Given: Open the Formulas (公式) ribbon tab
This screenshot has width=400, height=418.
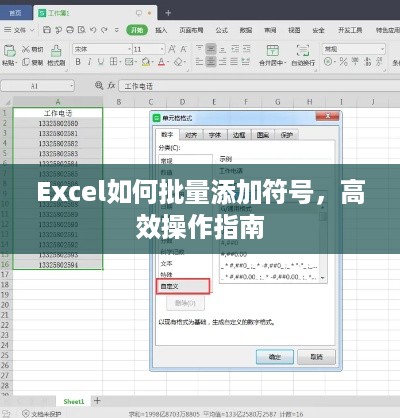Looking at the screenshot, I should [x=221, y=30].
